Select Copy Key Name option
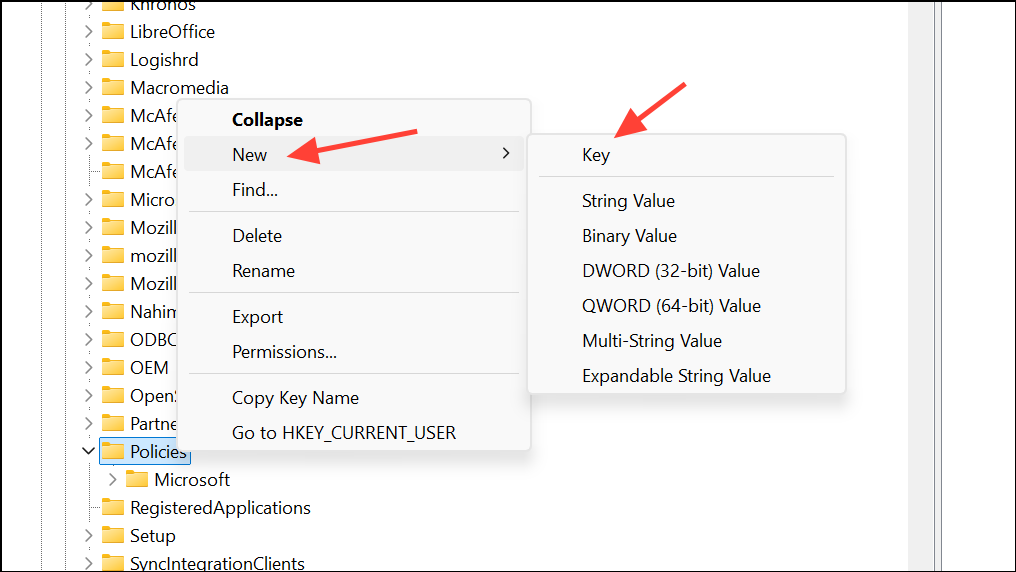This screenshot has height=572, width=1016. tap(295, 398)
